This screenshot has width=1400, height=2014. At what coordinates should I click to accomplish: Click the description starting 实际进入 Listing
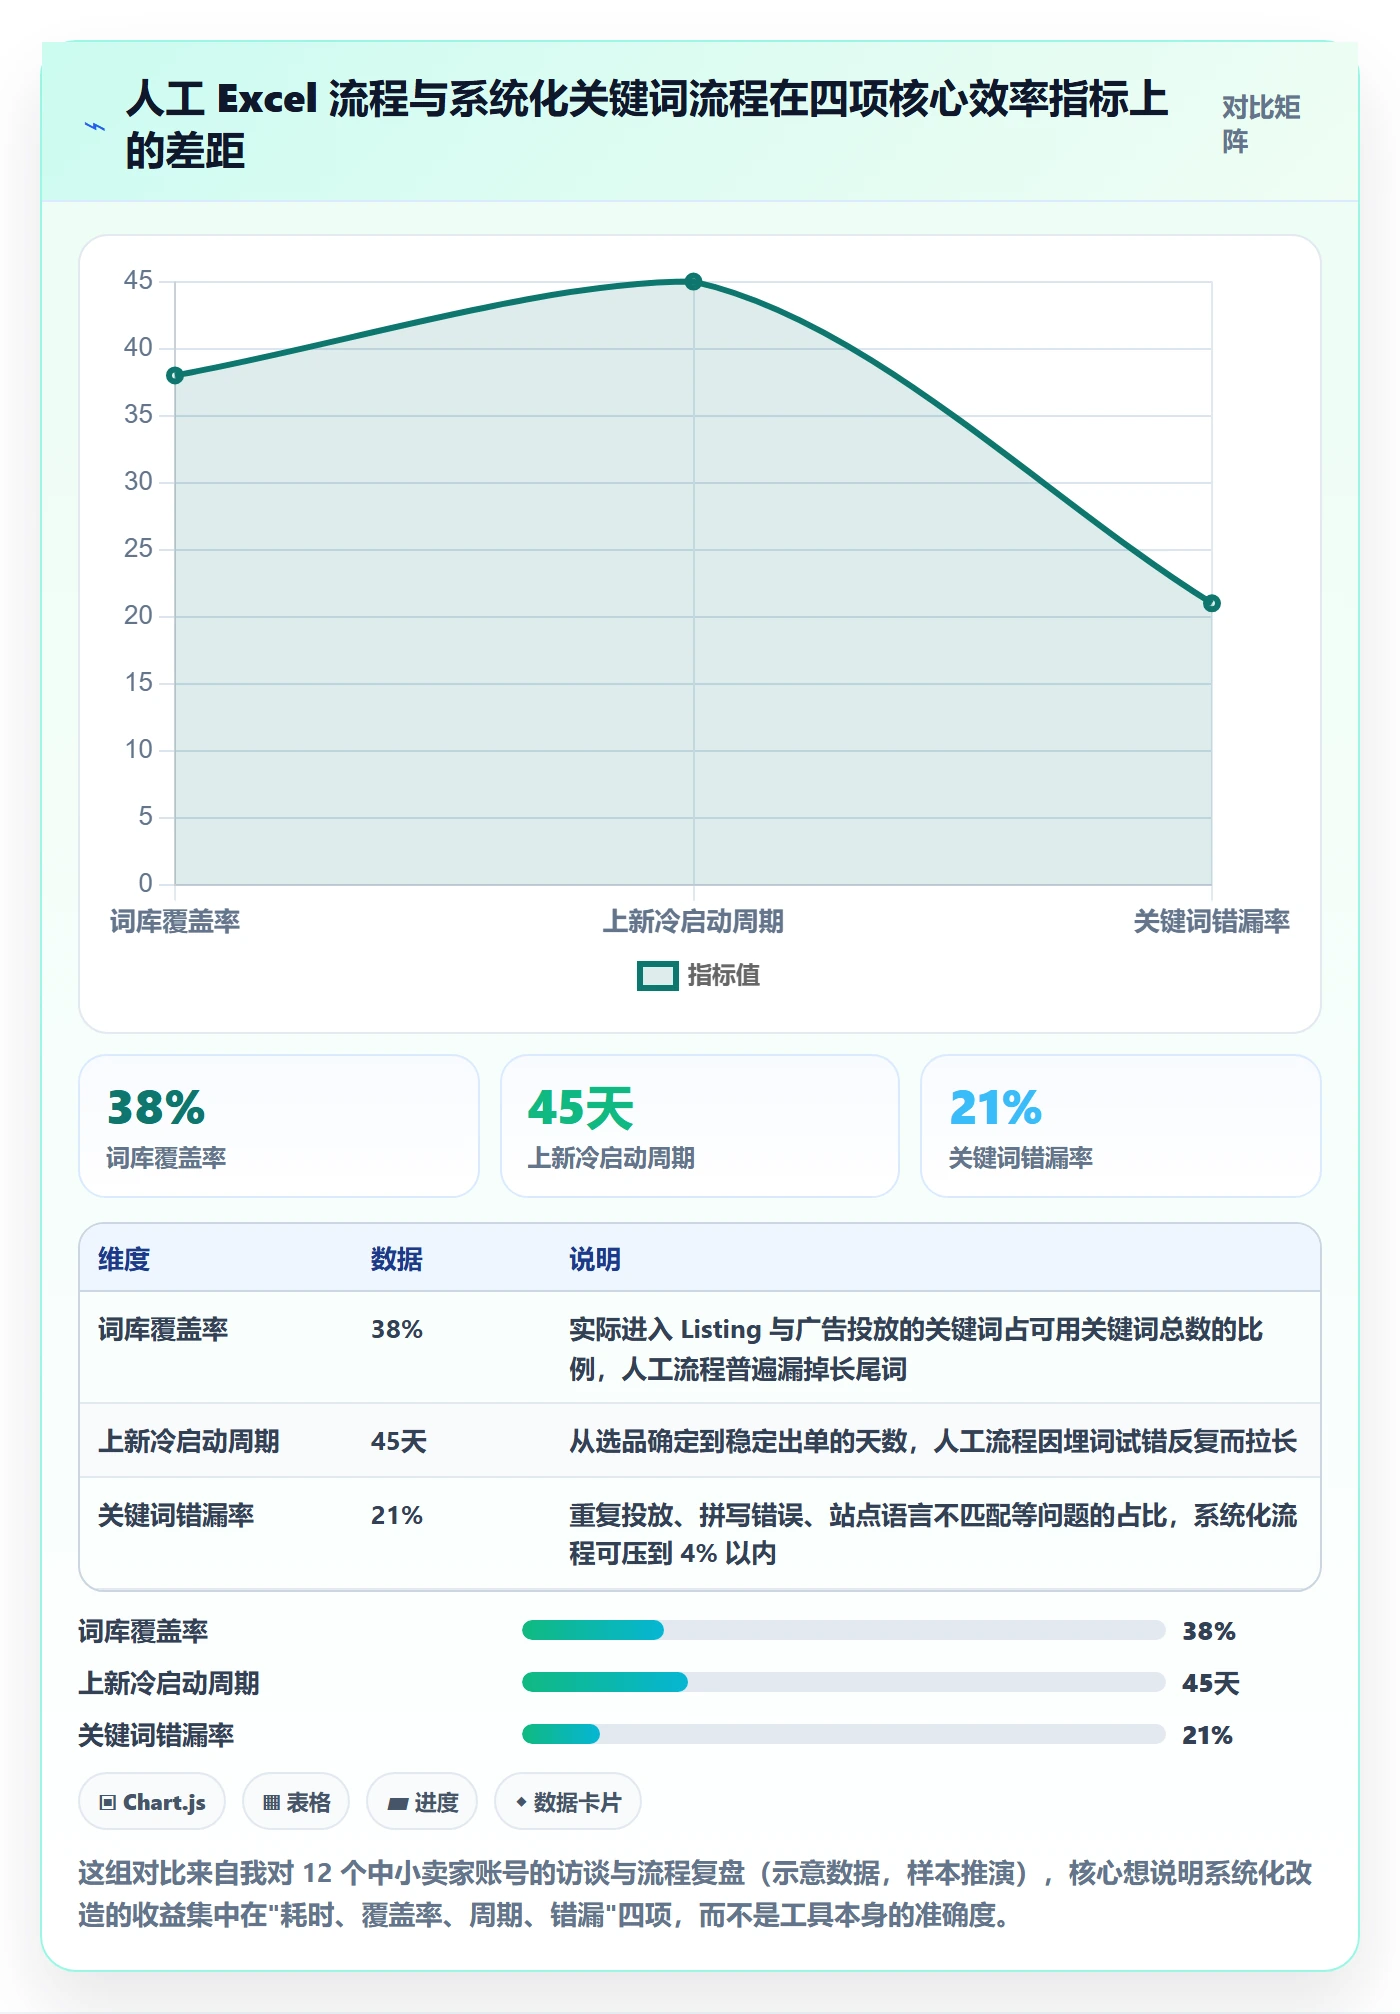(916, 1349)
